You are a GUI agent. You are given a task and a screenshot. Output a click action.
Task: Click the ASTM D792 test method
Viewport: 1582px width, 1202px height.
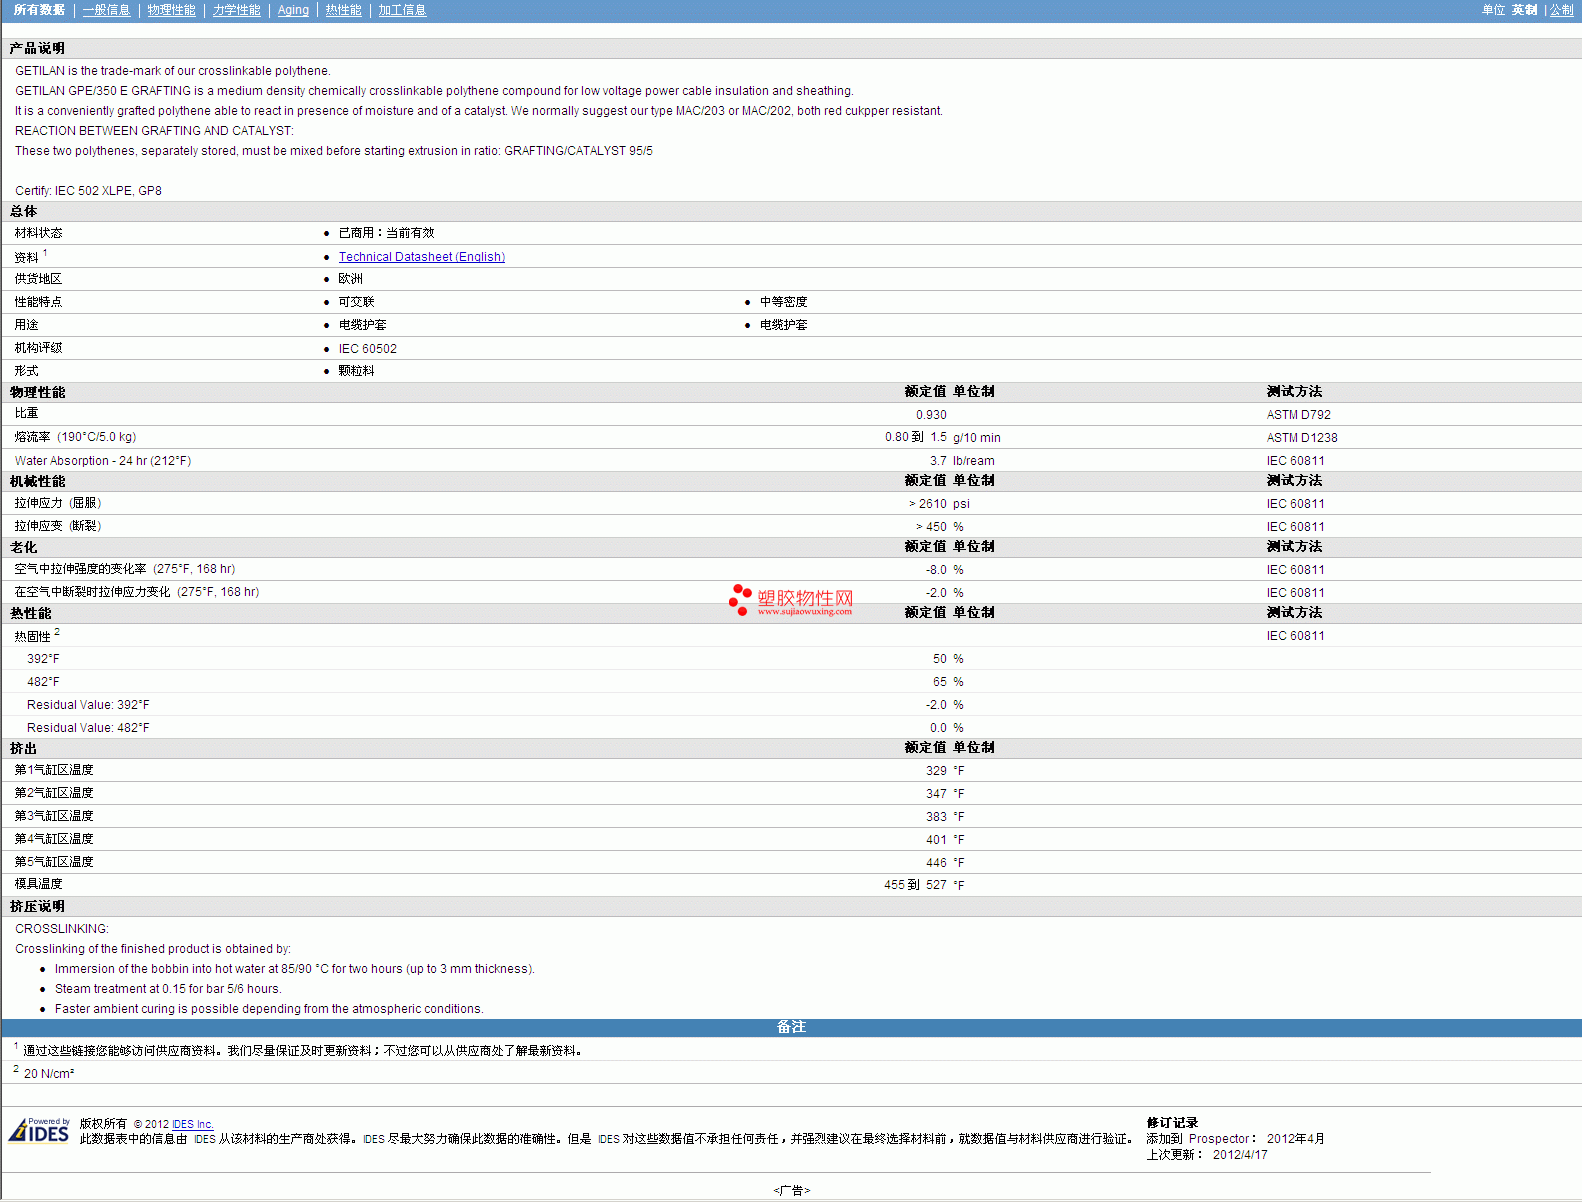1298,415
